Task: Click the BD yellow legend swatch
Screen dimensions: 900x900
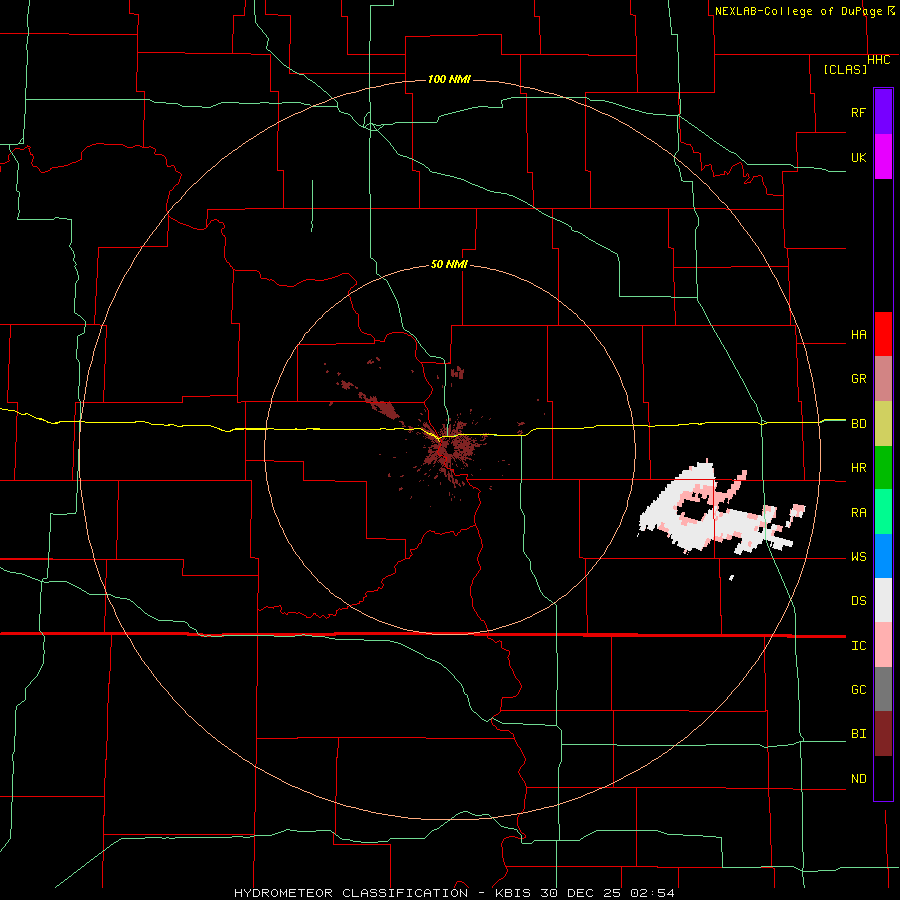Action: 883,424
